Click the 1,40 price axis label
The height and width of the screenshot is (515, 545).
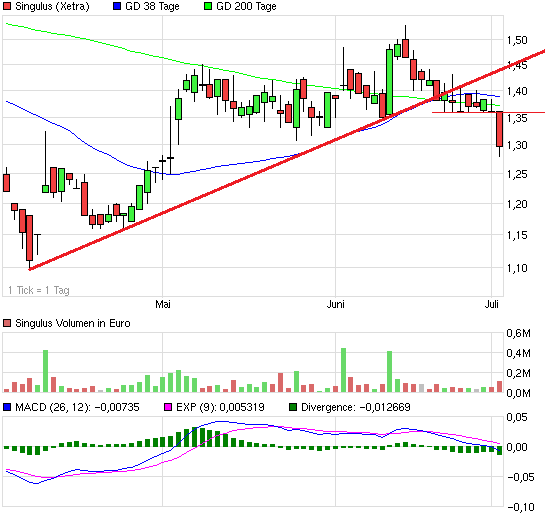pyautogui.click(x=517, y=91)
